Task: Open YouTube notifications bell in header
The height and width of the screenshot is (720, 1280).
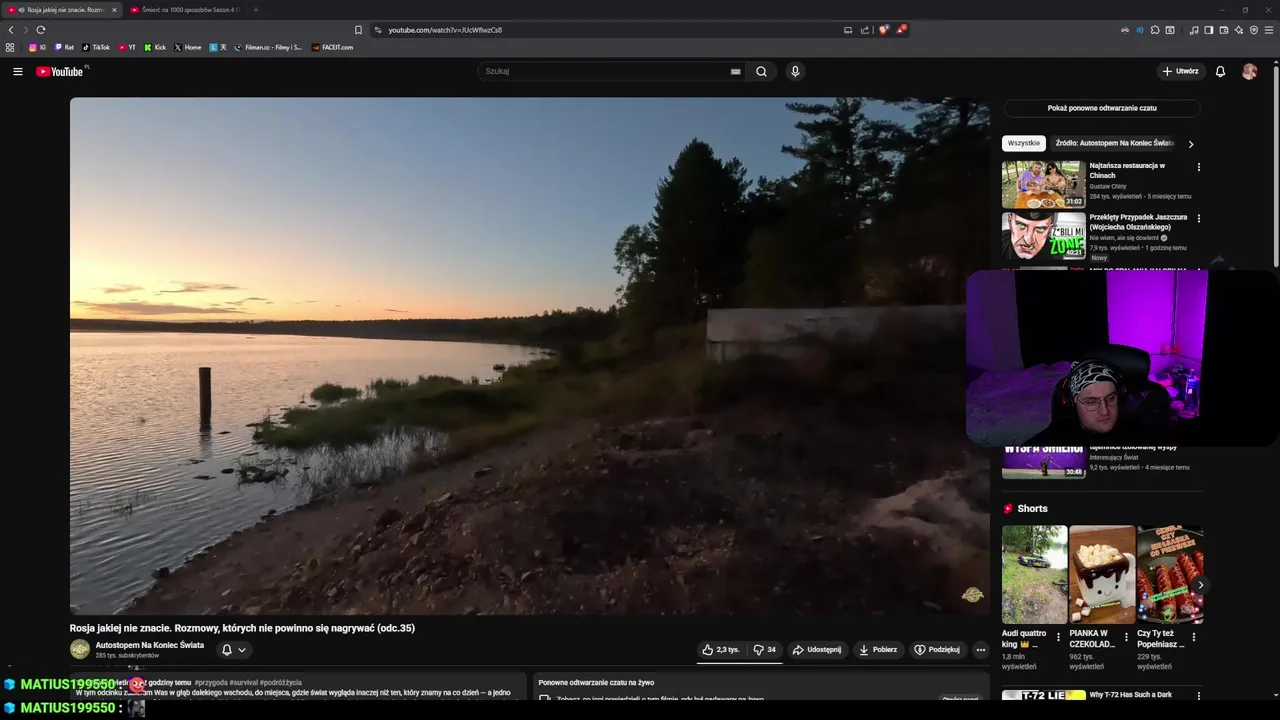Action: (1220, 71)
